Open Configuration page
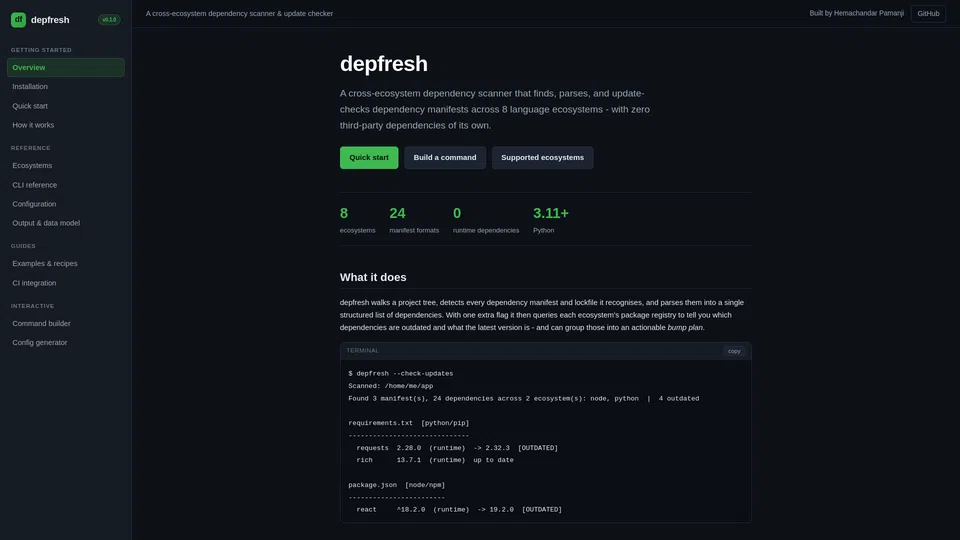Viewport: 960px width, 540px height. point(66,204)
